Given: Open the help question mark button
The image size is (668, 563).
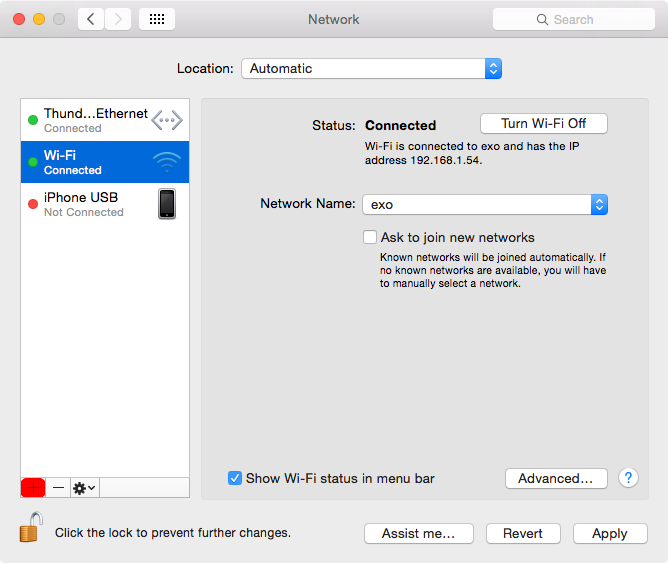Looking at the screenshot, I should coord(628,478).
